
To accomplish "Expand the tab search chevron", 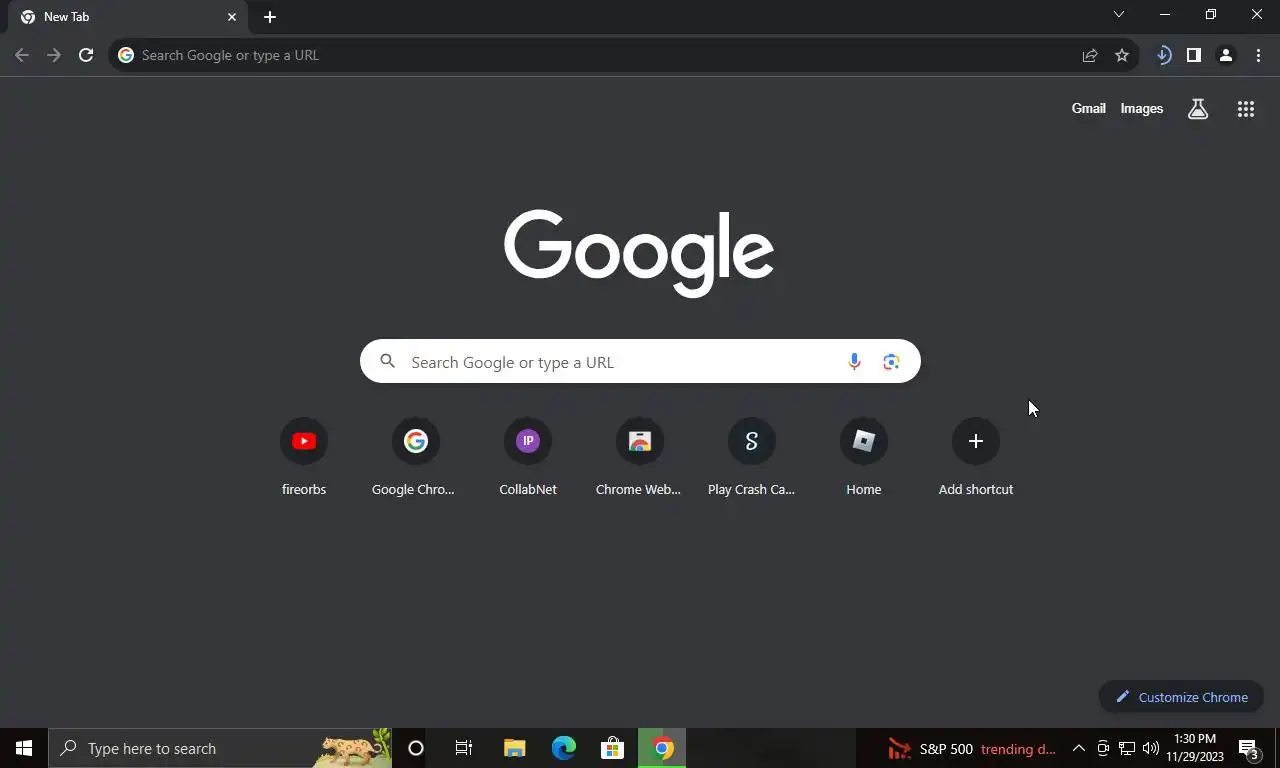I will point(1119,14).
